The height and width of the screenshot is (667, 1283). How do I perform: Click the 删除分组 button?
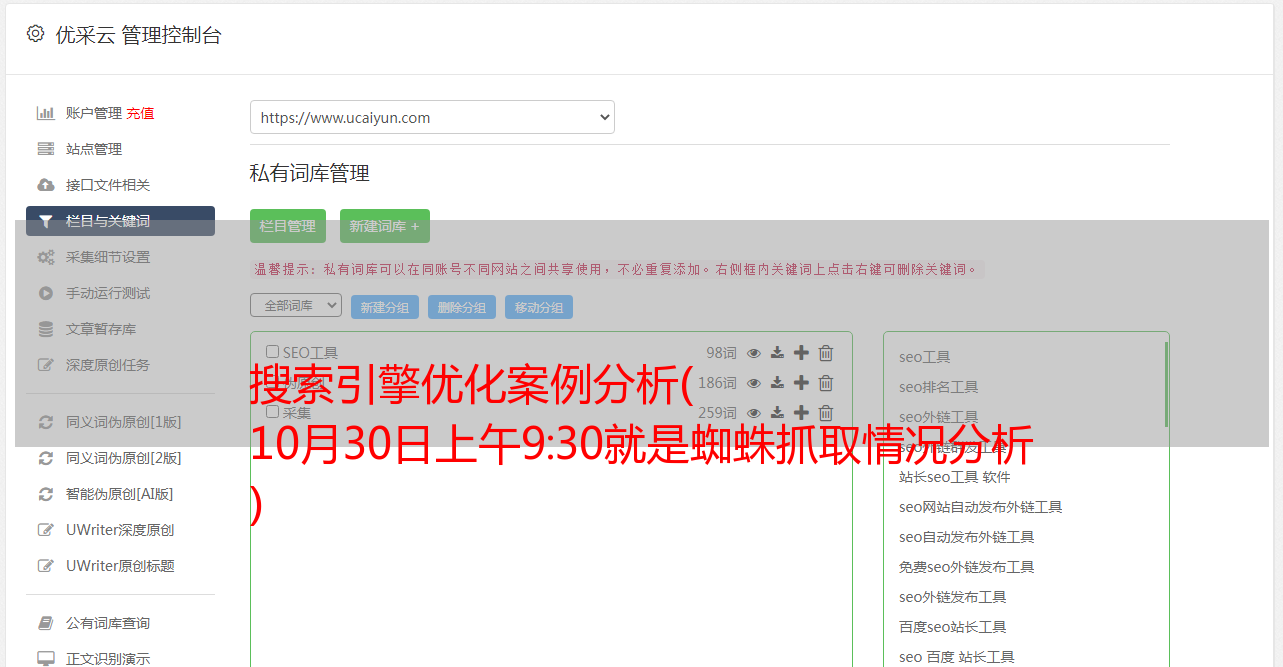pos(462,307)
